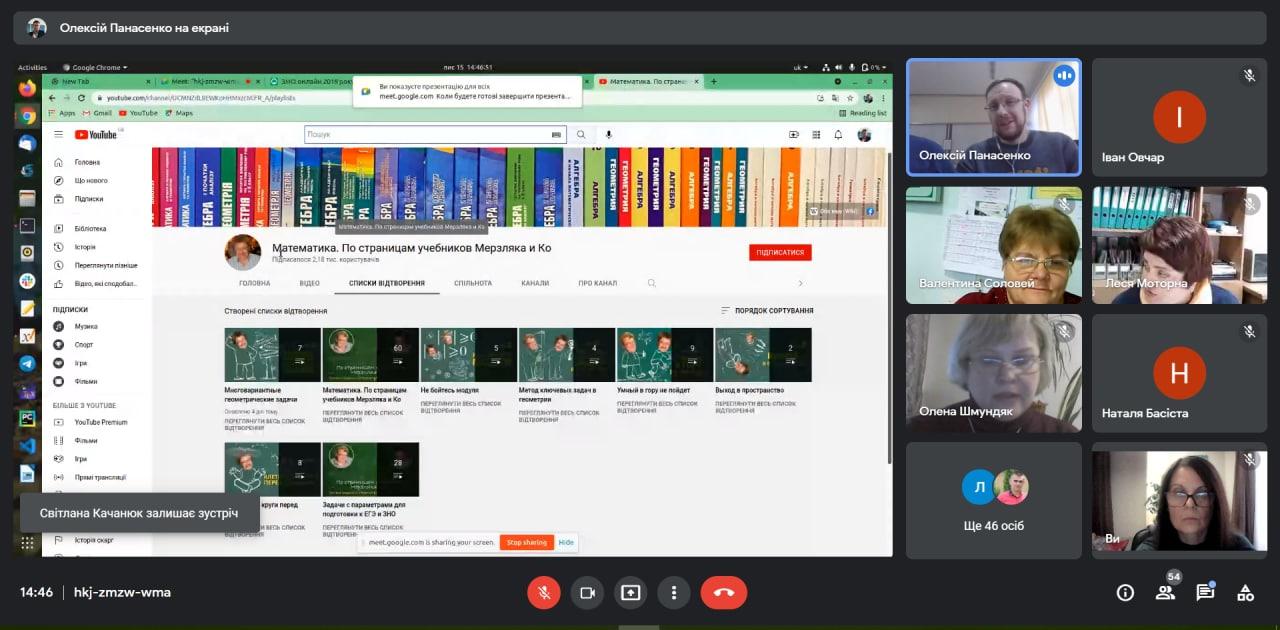The width and height of the screenshot is (1280, 630).
Task: Show the participants list with the 54 badge
Action: [1165, 592]
